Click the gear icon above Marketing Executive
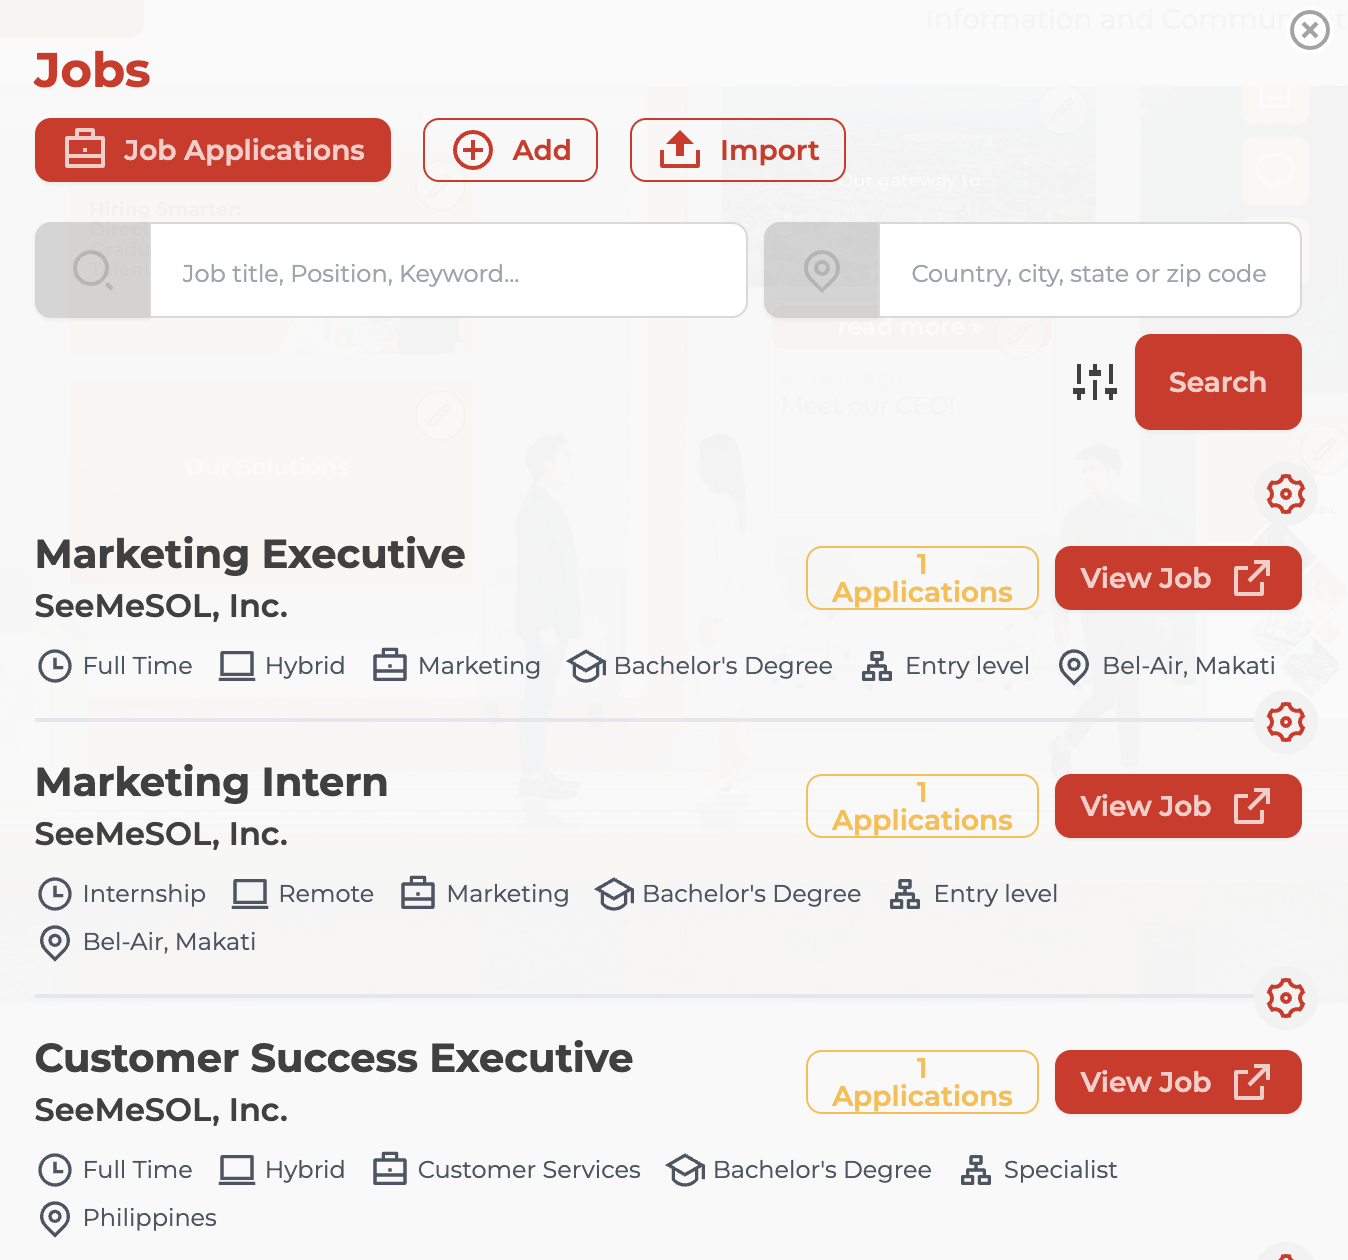 (1286, 494)
